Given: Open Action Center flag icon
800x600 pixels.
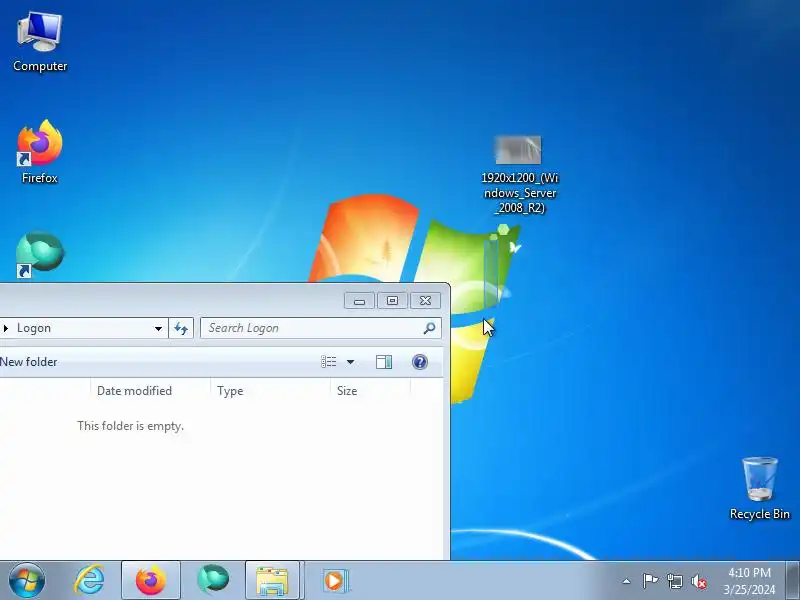Looking at the screenshot, I should point(650,581).
